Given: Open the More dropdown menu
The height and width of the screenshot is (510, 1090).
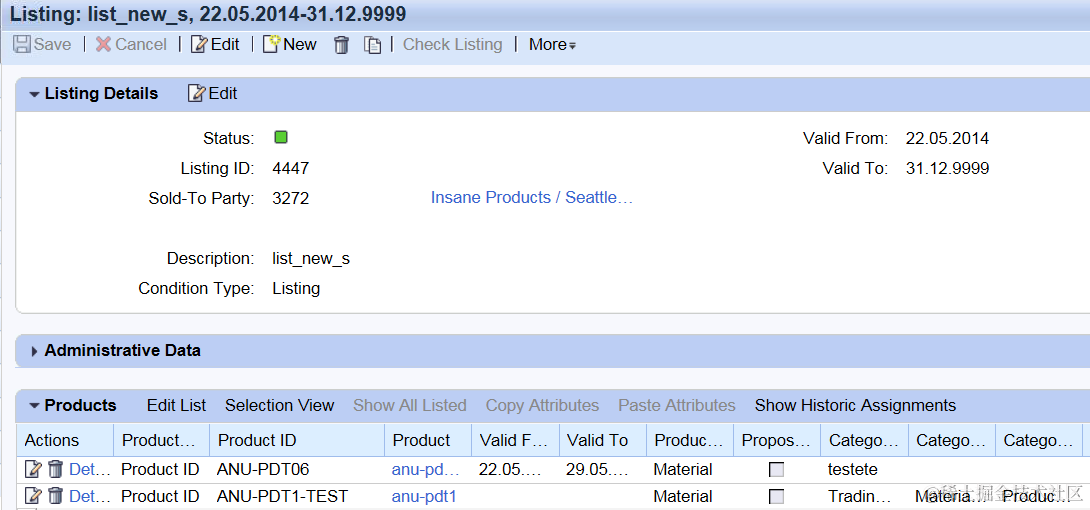Looking at the screenshot, I should tap(552, 44).
